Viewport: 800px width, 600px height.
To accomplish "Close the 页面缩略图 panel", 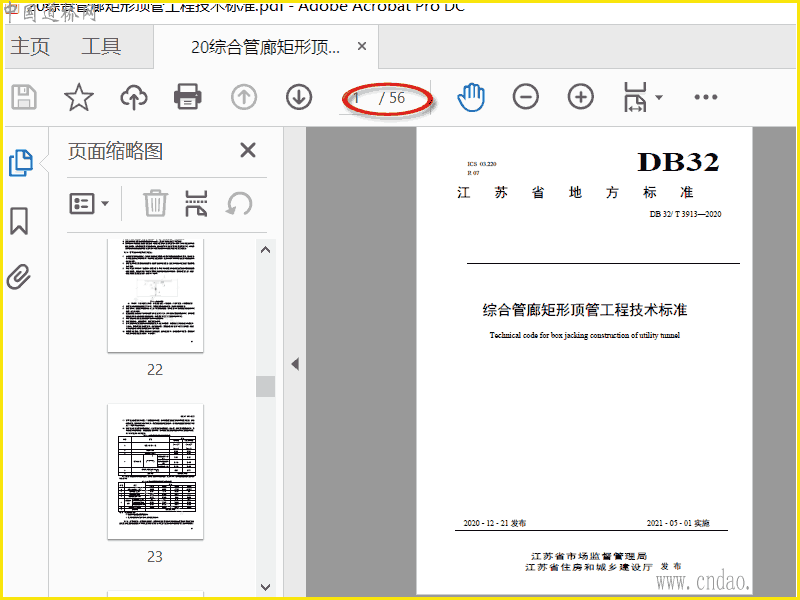I will point(248,151).
